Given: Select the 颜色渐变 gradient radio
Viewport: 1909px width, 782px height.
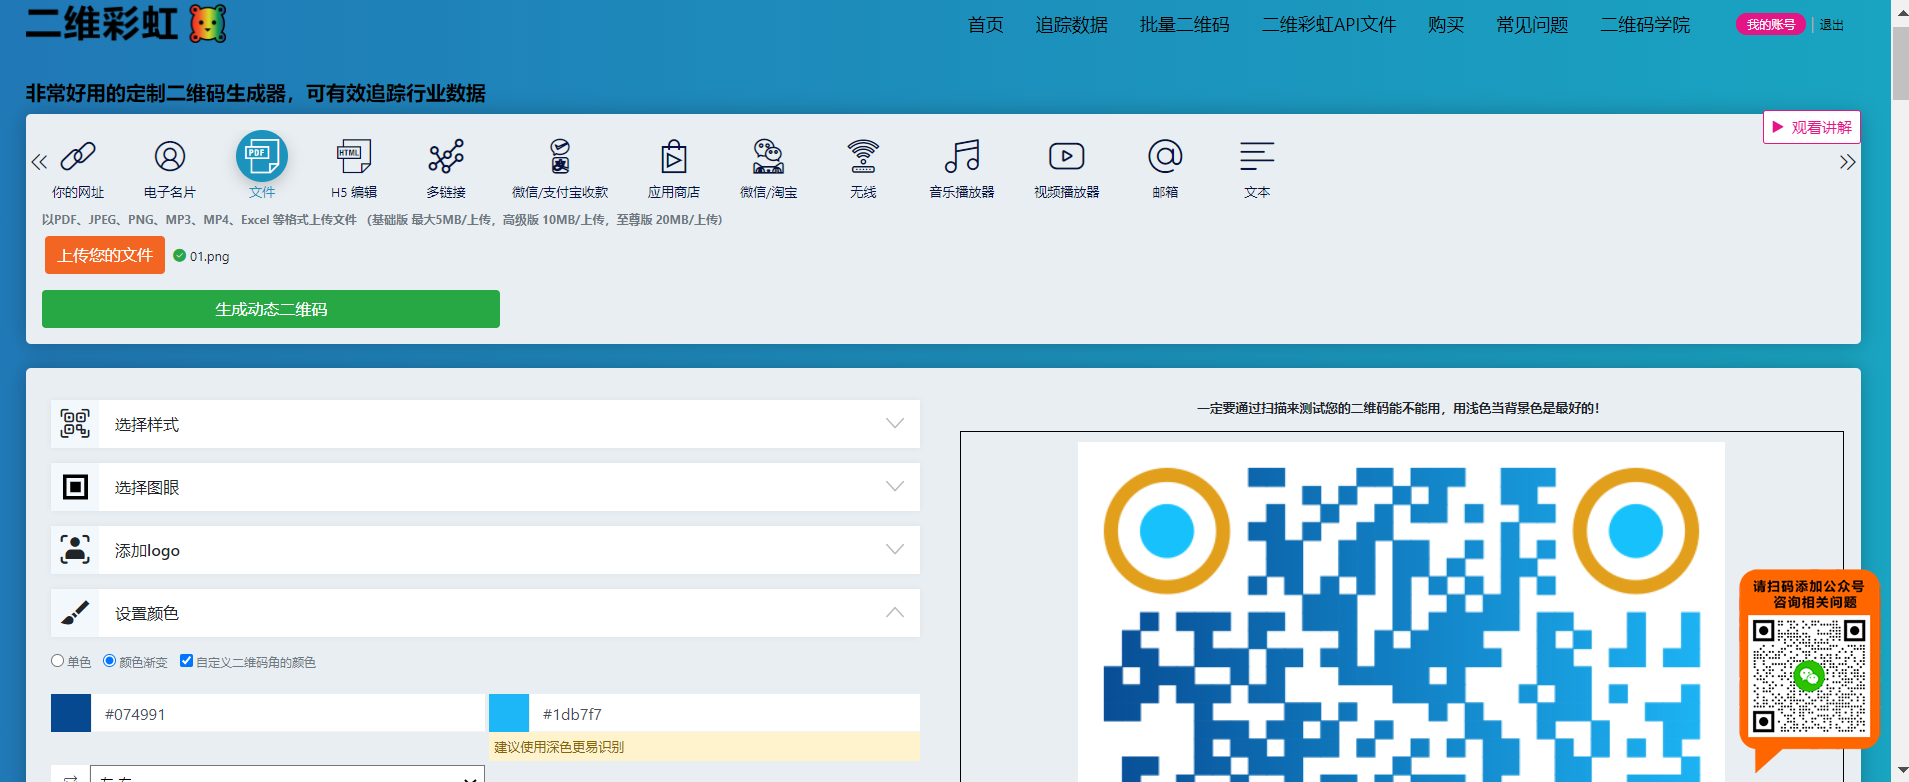Looking at the screenshot, I should click(109, 661).
